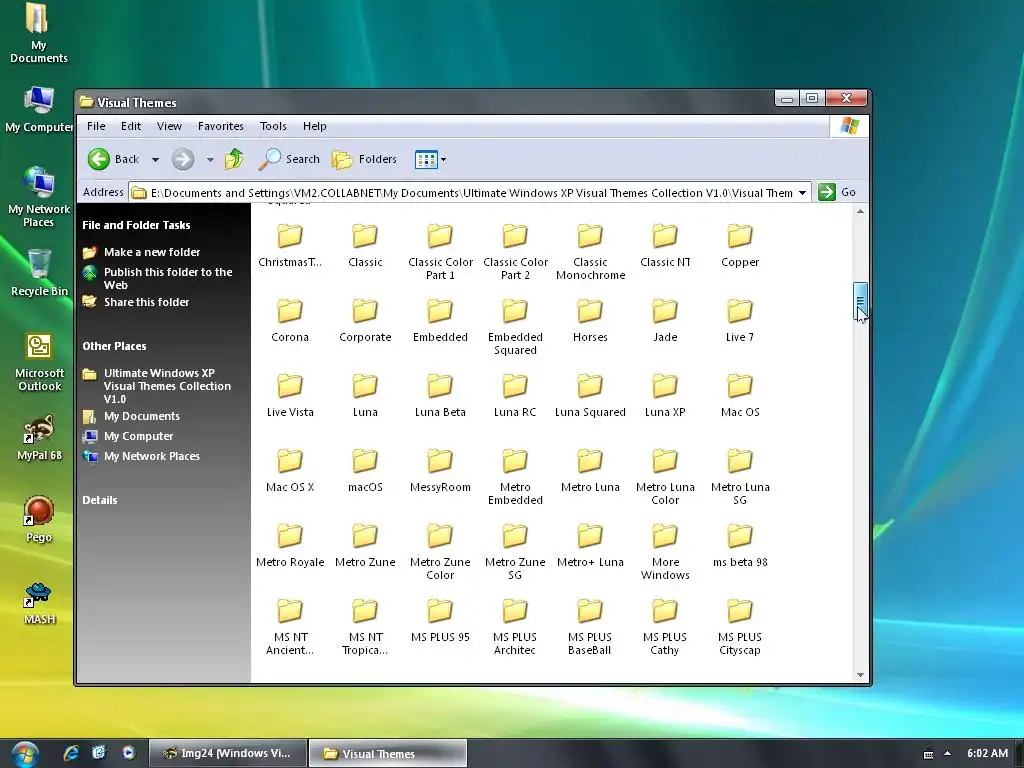
Task: Click the Start orb on the taskbar
Action: [x=24, y=754]
